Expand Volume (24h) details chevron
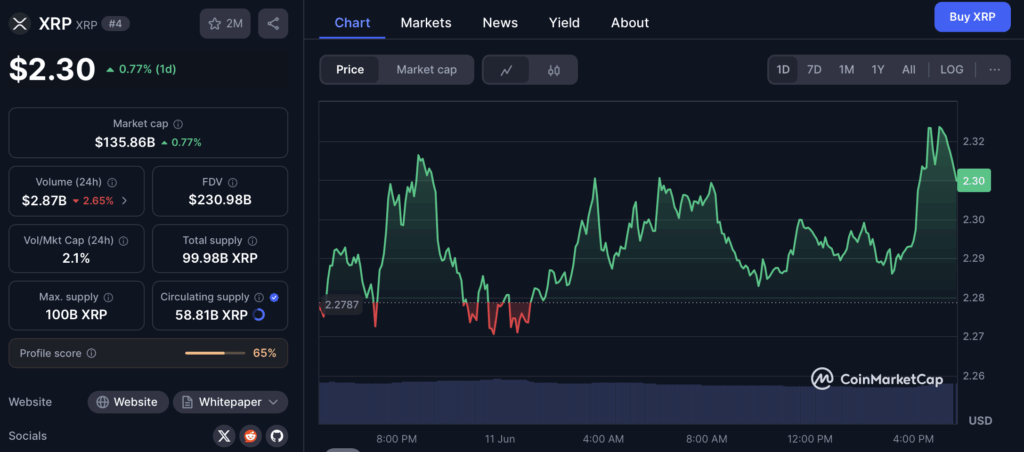 coord(124,201)
